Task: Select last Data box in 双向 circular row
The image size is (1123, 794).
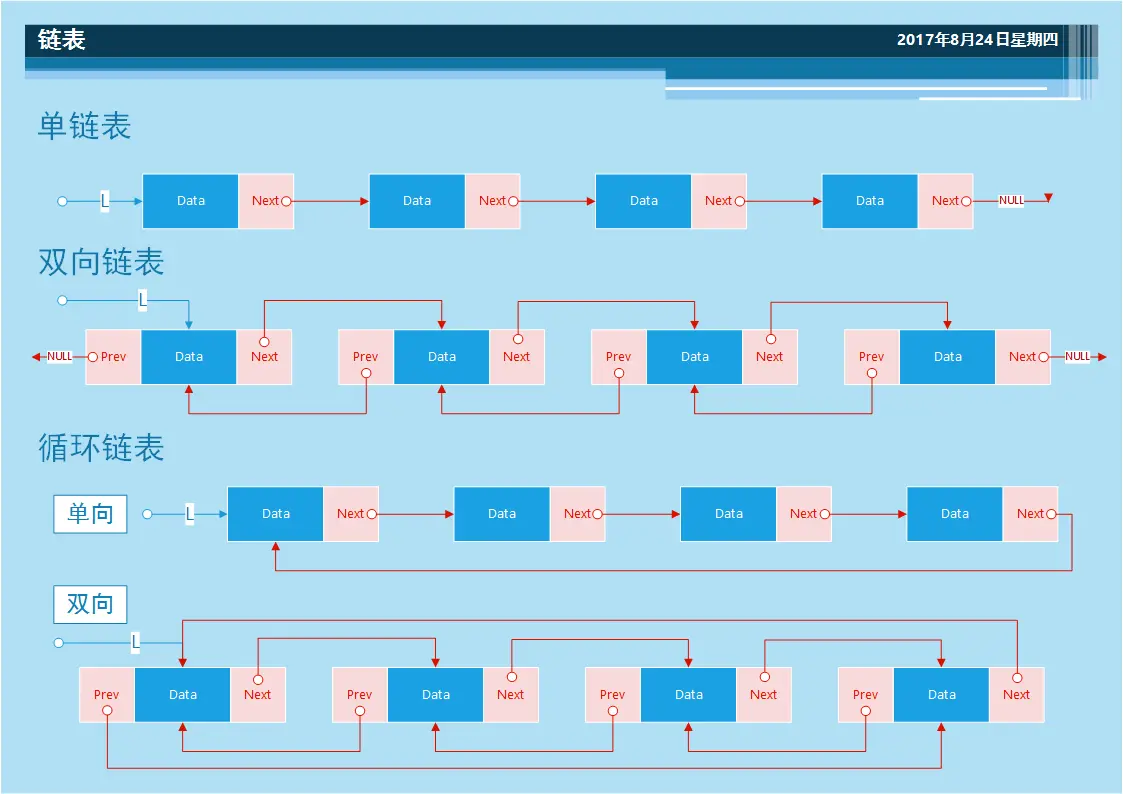Action: (x=941, y=694)
